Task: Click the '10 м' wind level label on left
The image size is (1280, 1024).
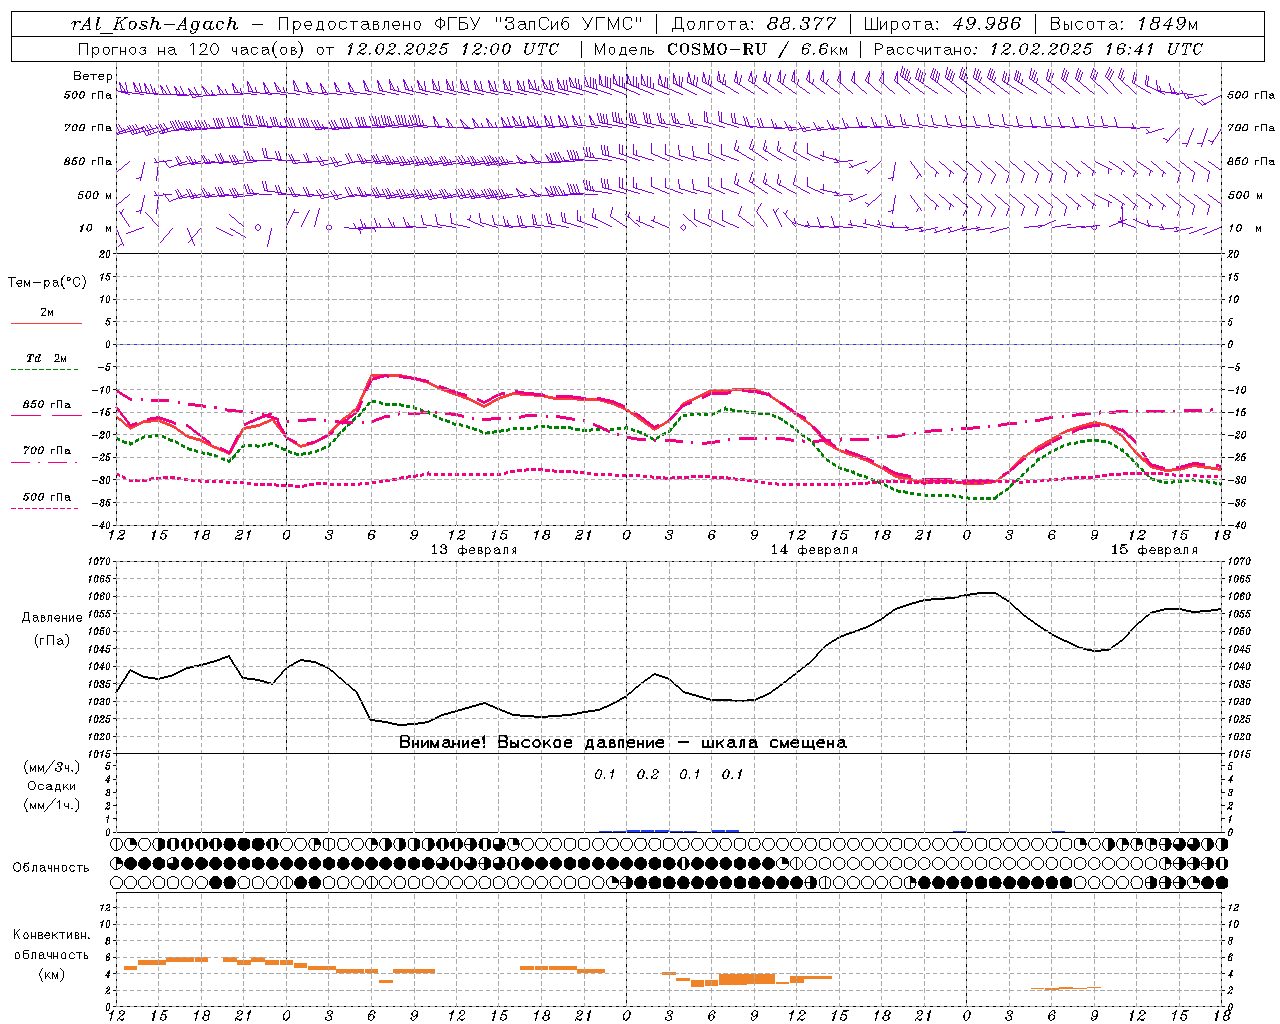Action: [x=96, y=228]
